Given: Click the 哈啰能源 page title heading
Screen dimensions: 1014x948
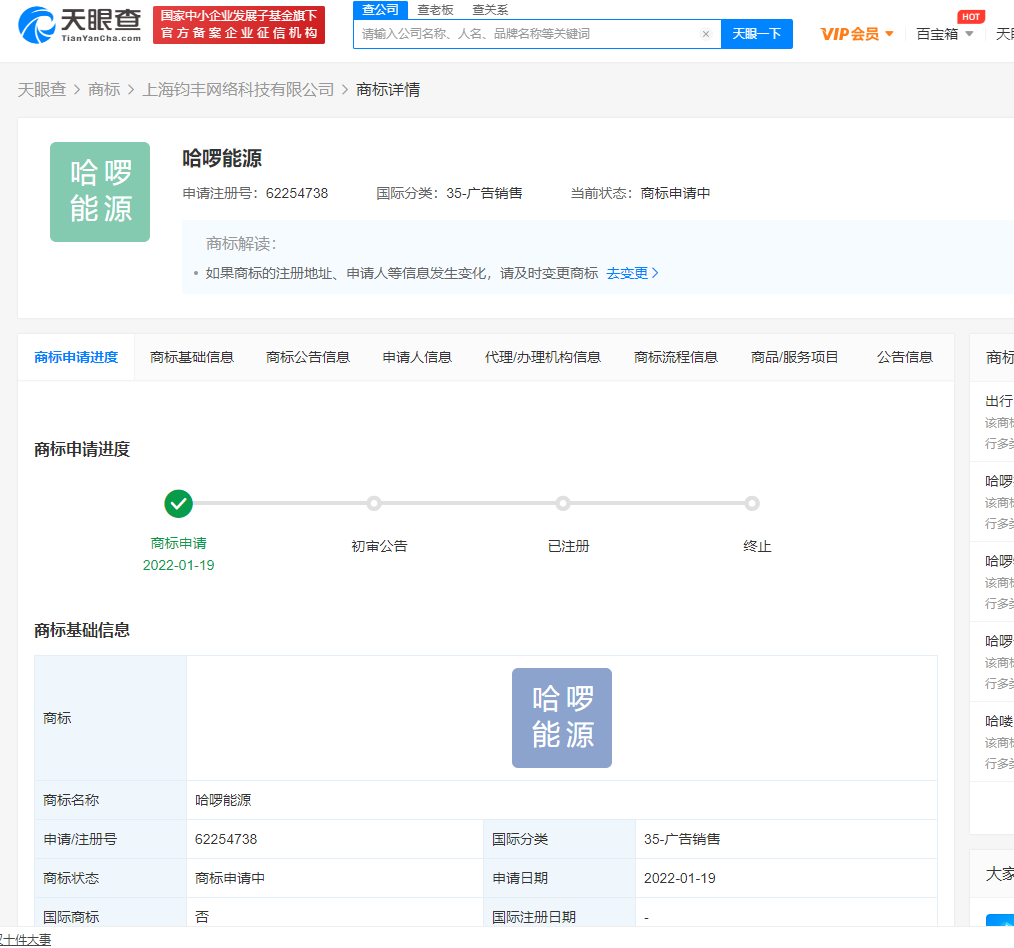Looking at the screenshot, I should tap(222, 158).
